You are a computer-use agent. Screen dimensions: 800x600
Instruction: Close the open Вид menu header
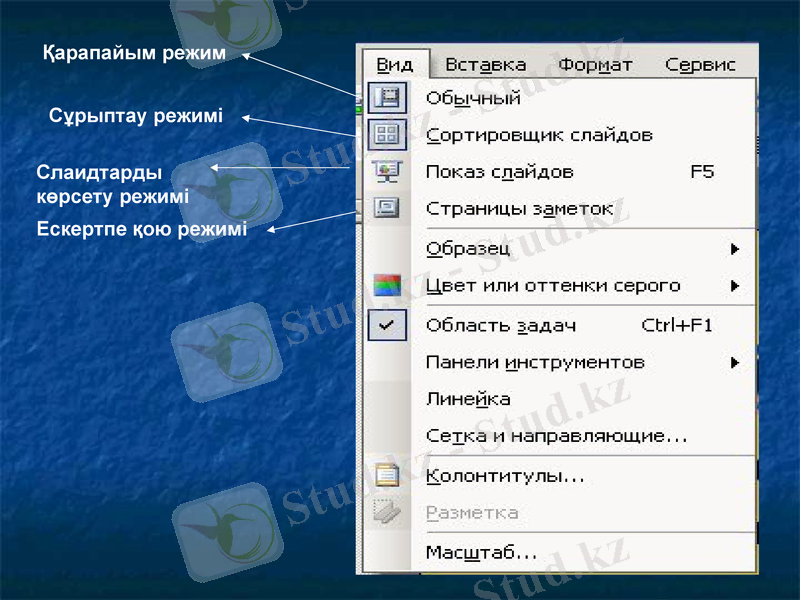pyautogui.click(x=395, y=65)
